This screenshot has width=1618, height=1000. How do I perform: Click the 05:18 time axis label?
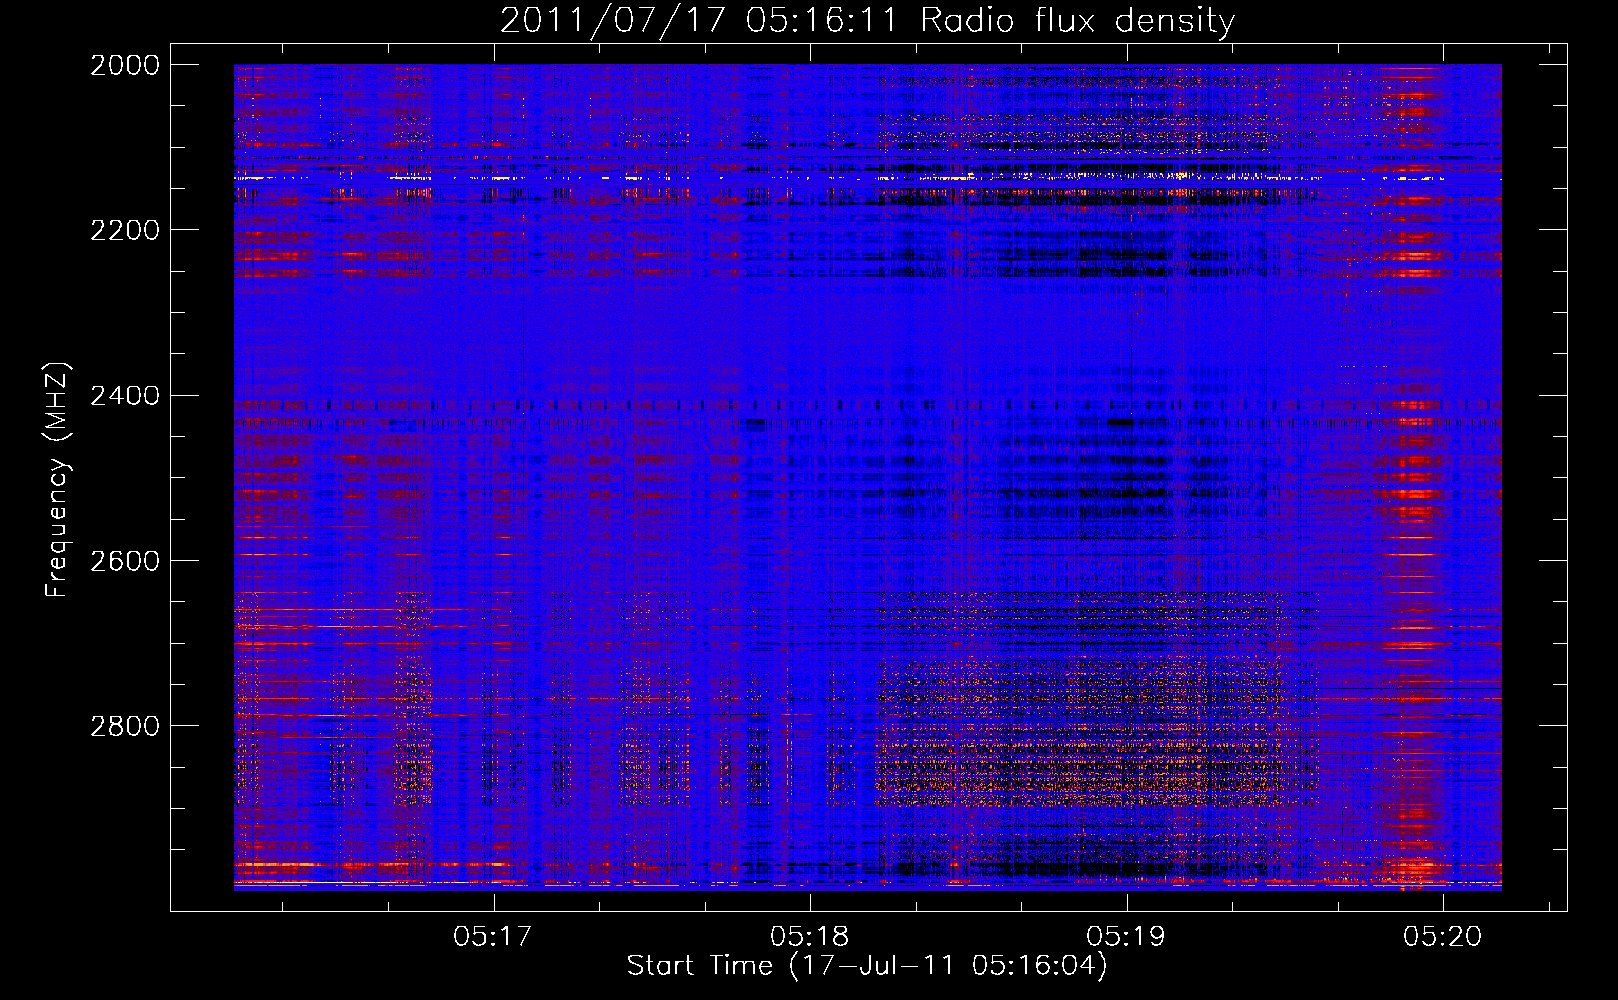810,936
